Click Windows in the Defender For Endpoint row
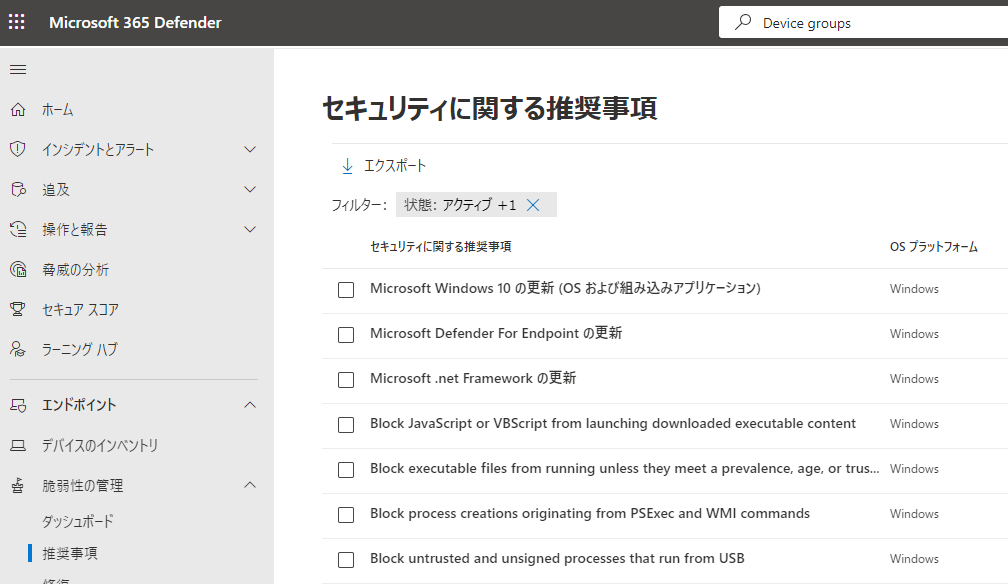The width and height of the screenshot is (1008, 584). (x=914, y=334)
